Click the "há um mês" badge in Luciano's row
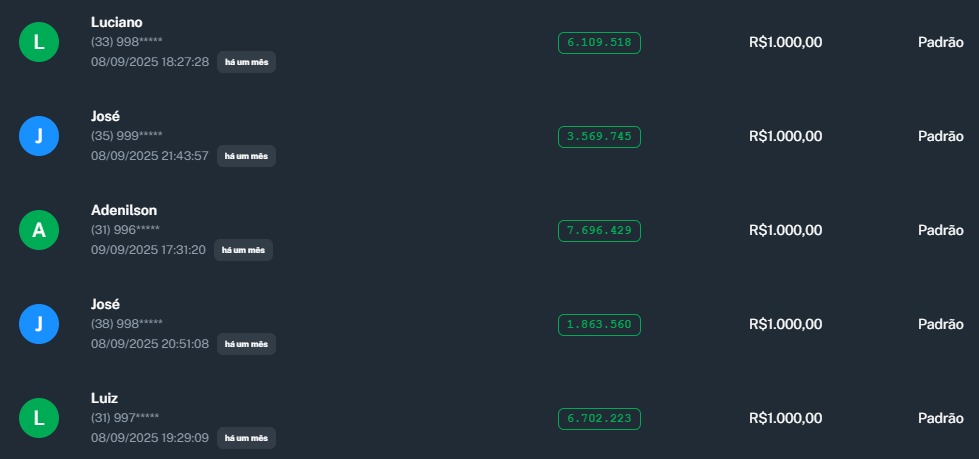The height and width of the screenshot is (459, 979). pos(246,62)
